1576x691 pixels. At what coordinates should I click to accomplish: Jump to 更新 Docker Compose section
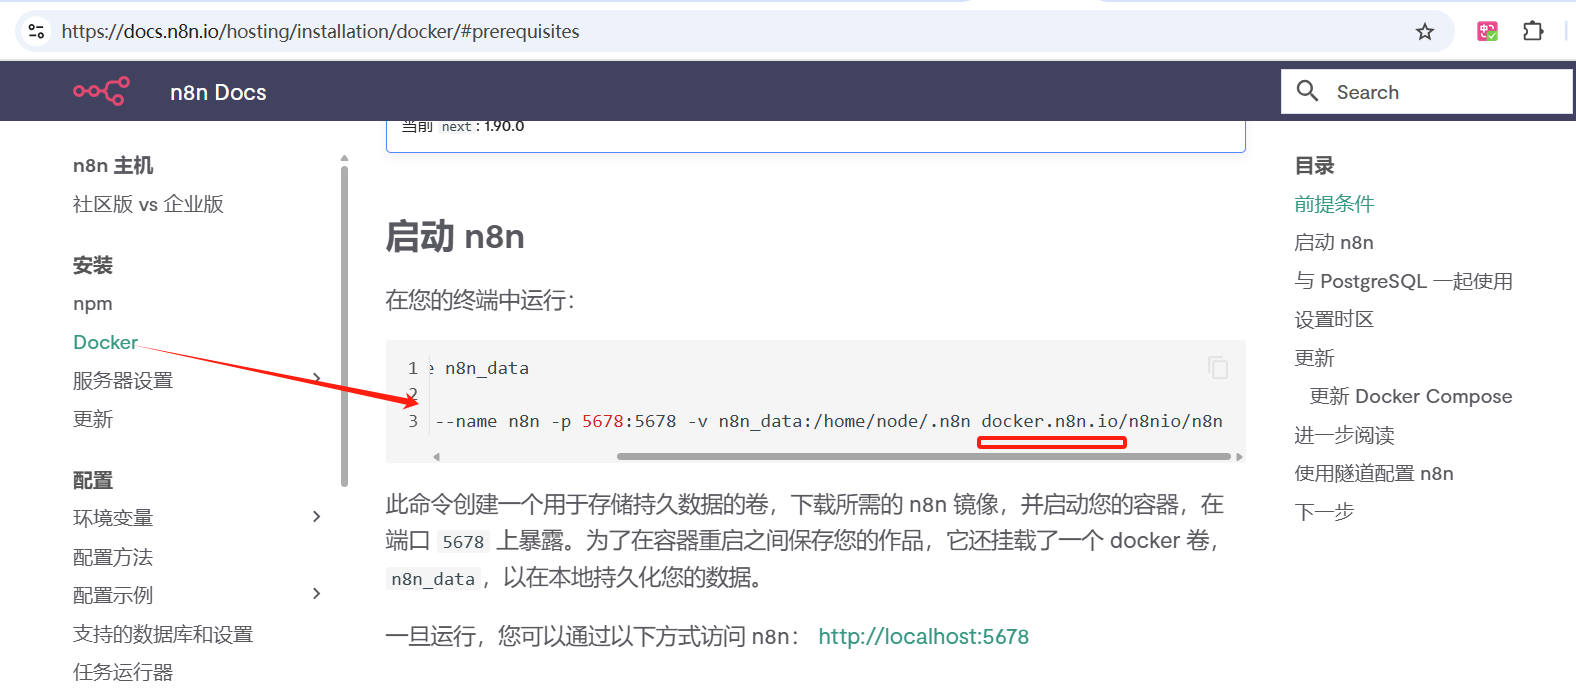click(x=1411, y=396)
